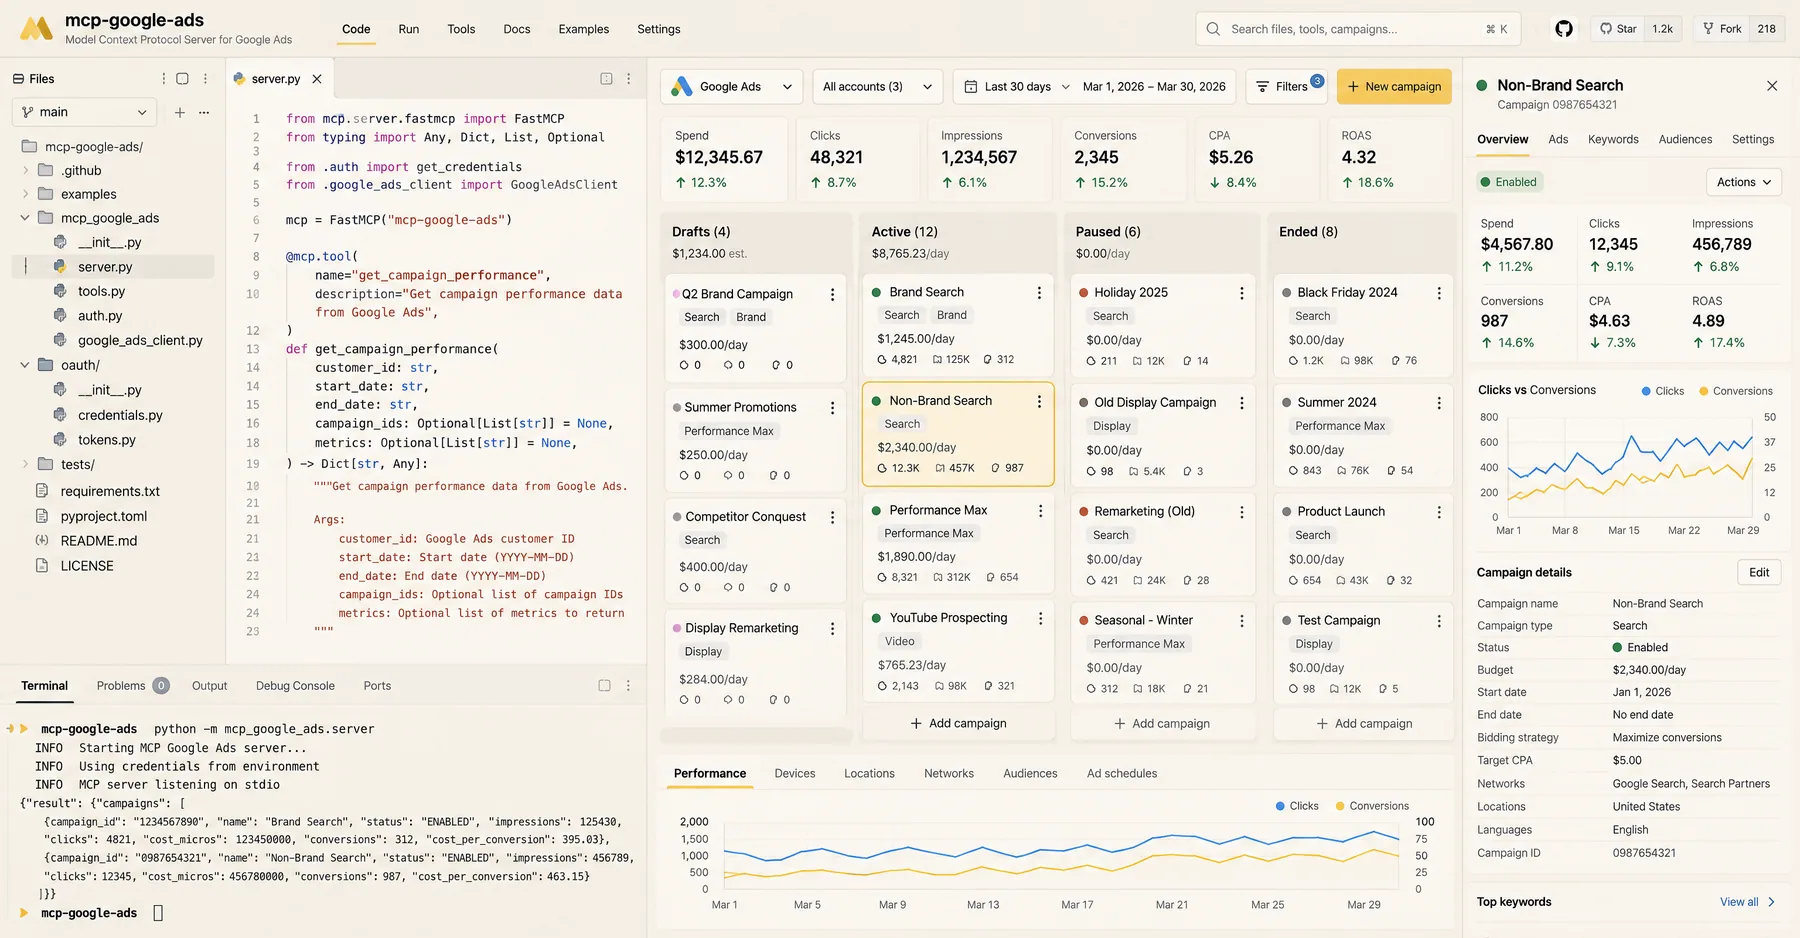Click Add campaign in the Paused column

[1162, 723]
